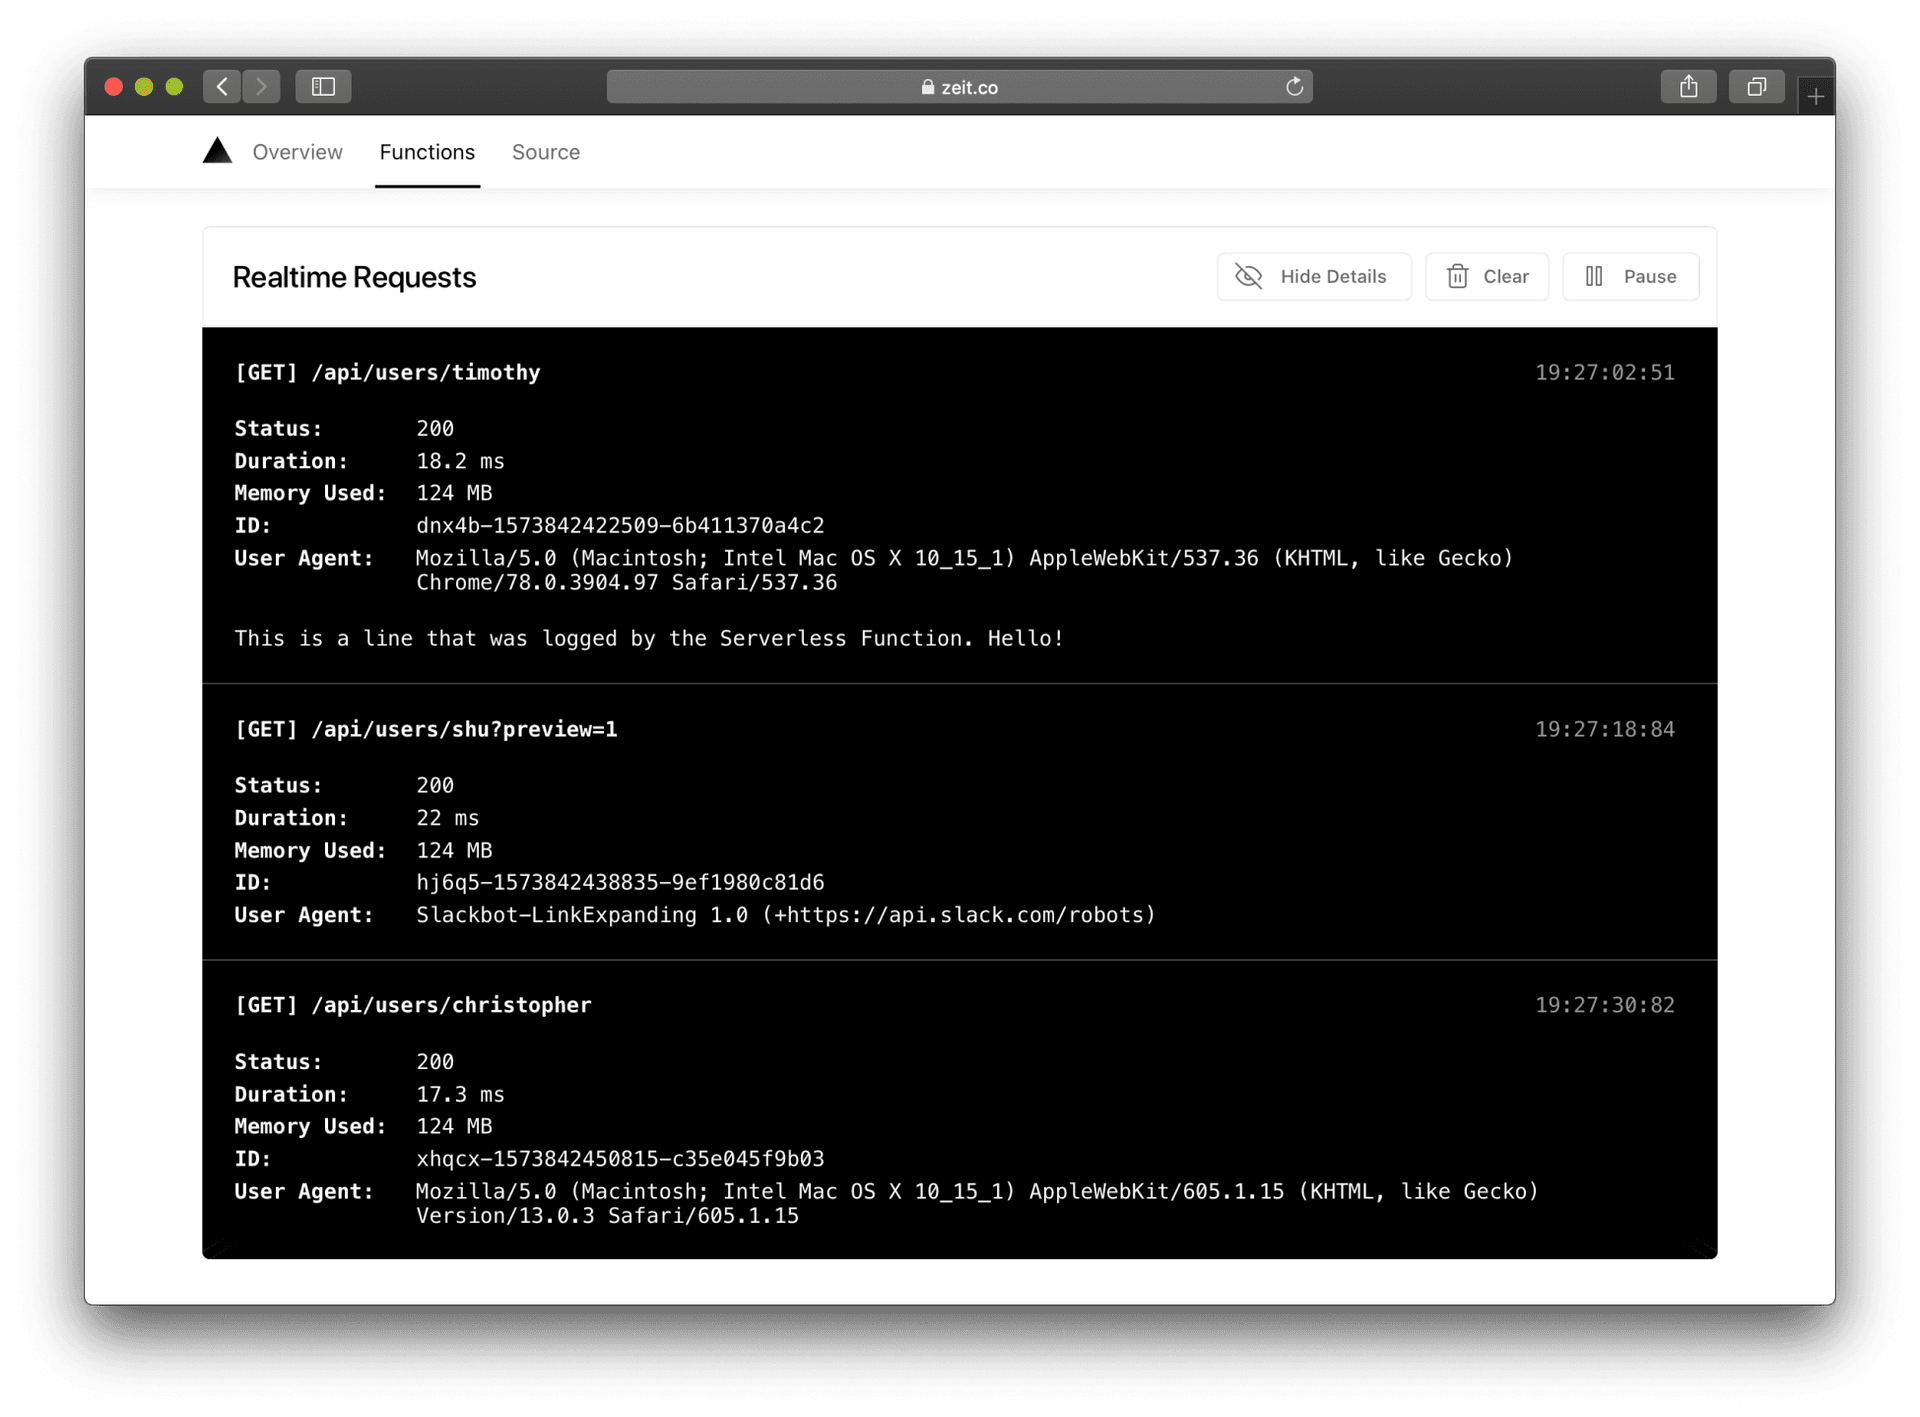1920x1417 pixels.
Task: Select the /api/users/shu?preview=1 request entry
Action: [x=426, y=729]
